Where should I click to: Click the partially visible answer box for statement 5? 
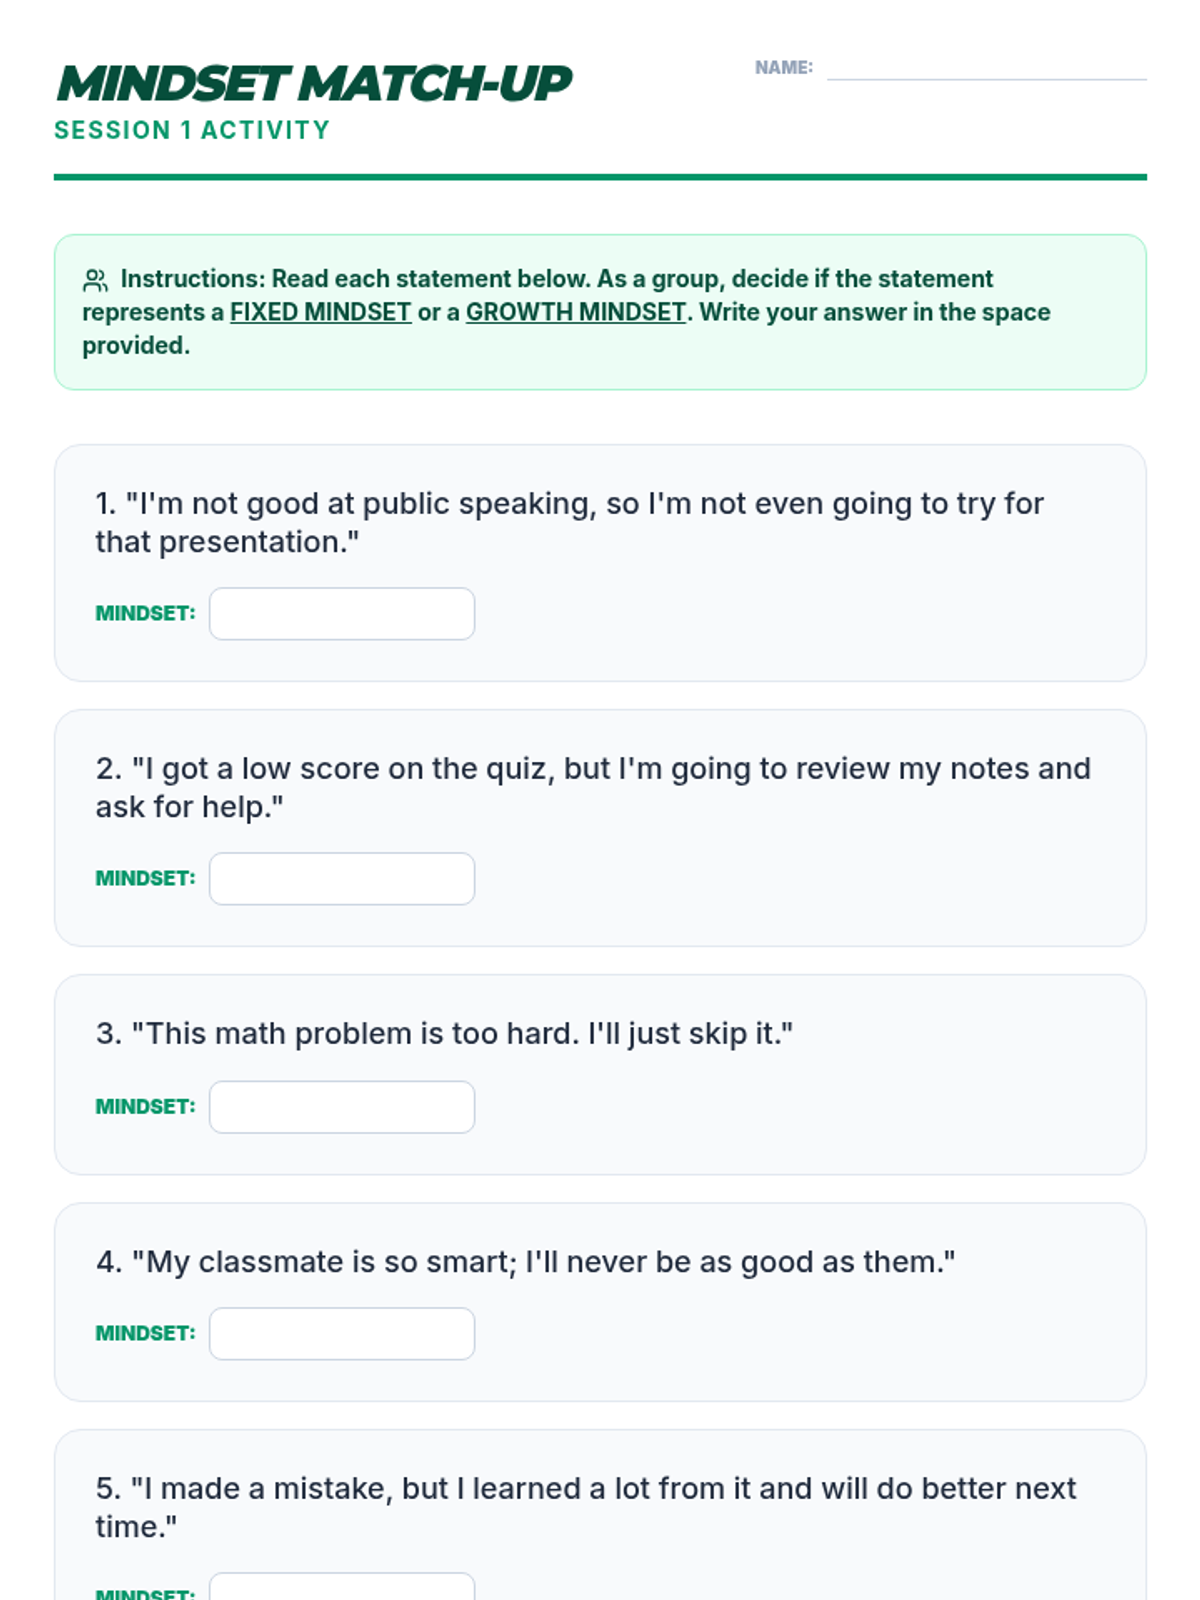tap(342, 1587)
